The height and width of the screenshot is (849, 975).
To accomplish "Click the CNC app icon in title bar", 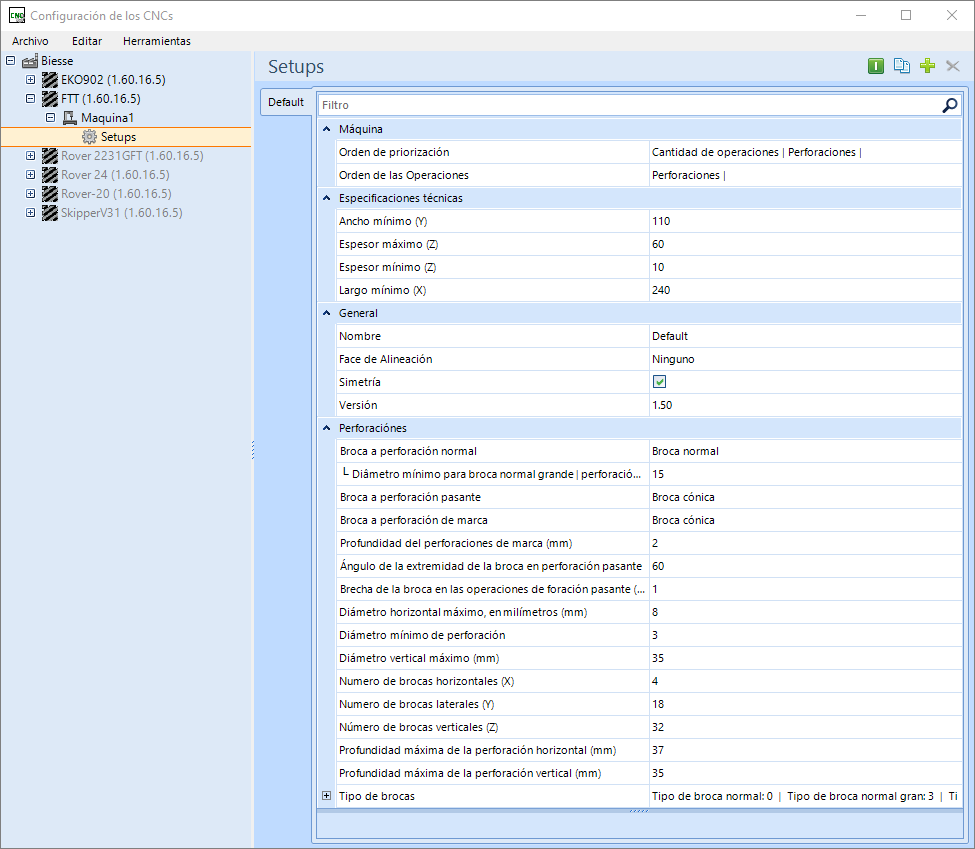I will [x=17, y=16].
